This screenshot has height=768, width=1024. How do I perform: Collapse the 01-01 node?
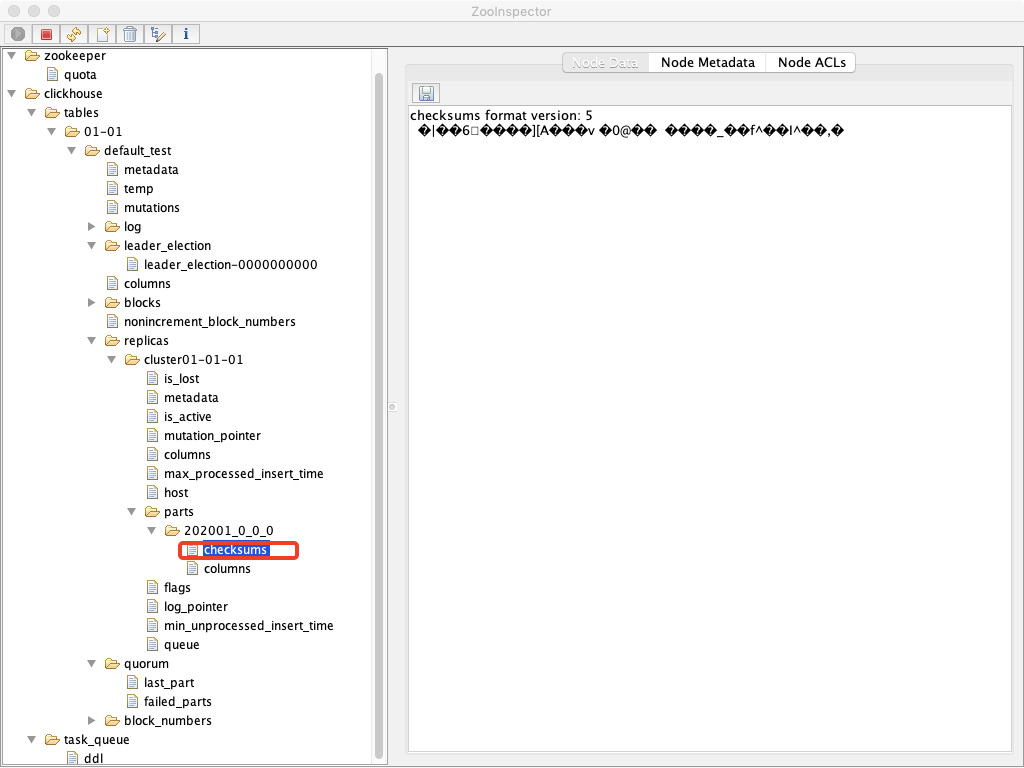[x=52, y=131]
